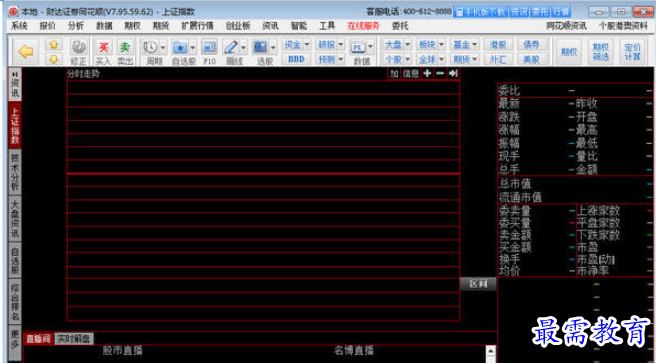Open the 在线服务 menu
656x363 pixels.
coord(363,26)
